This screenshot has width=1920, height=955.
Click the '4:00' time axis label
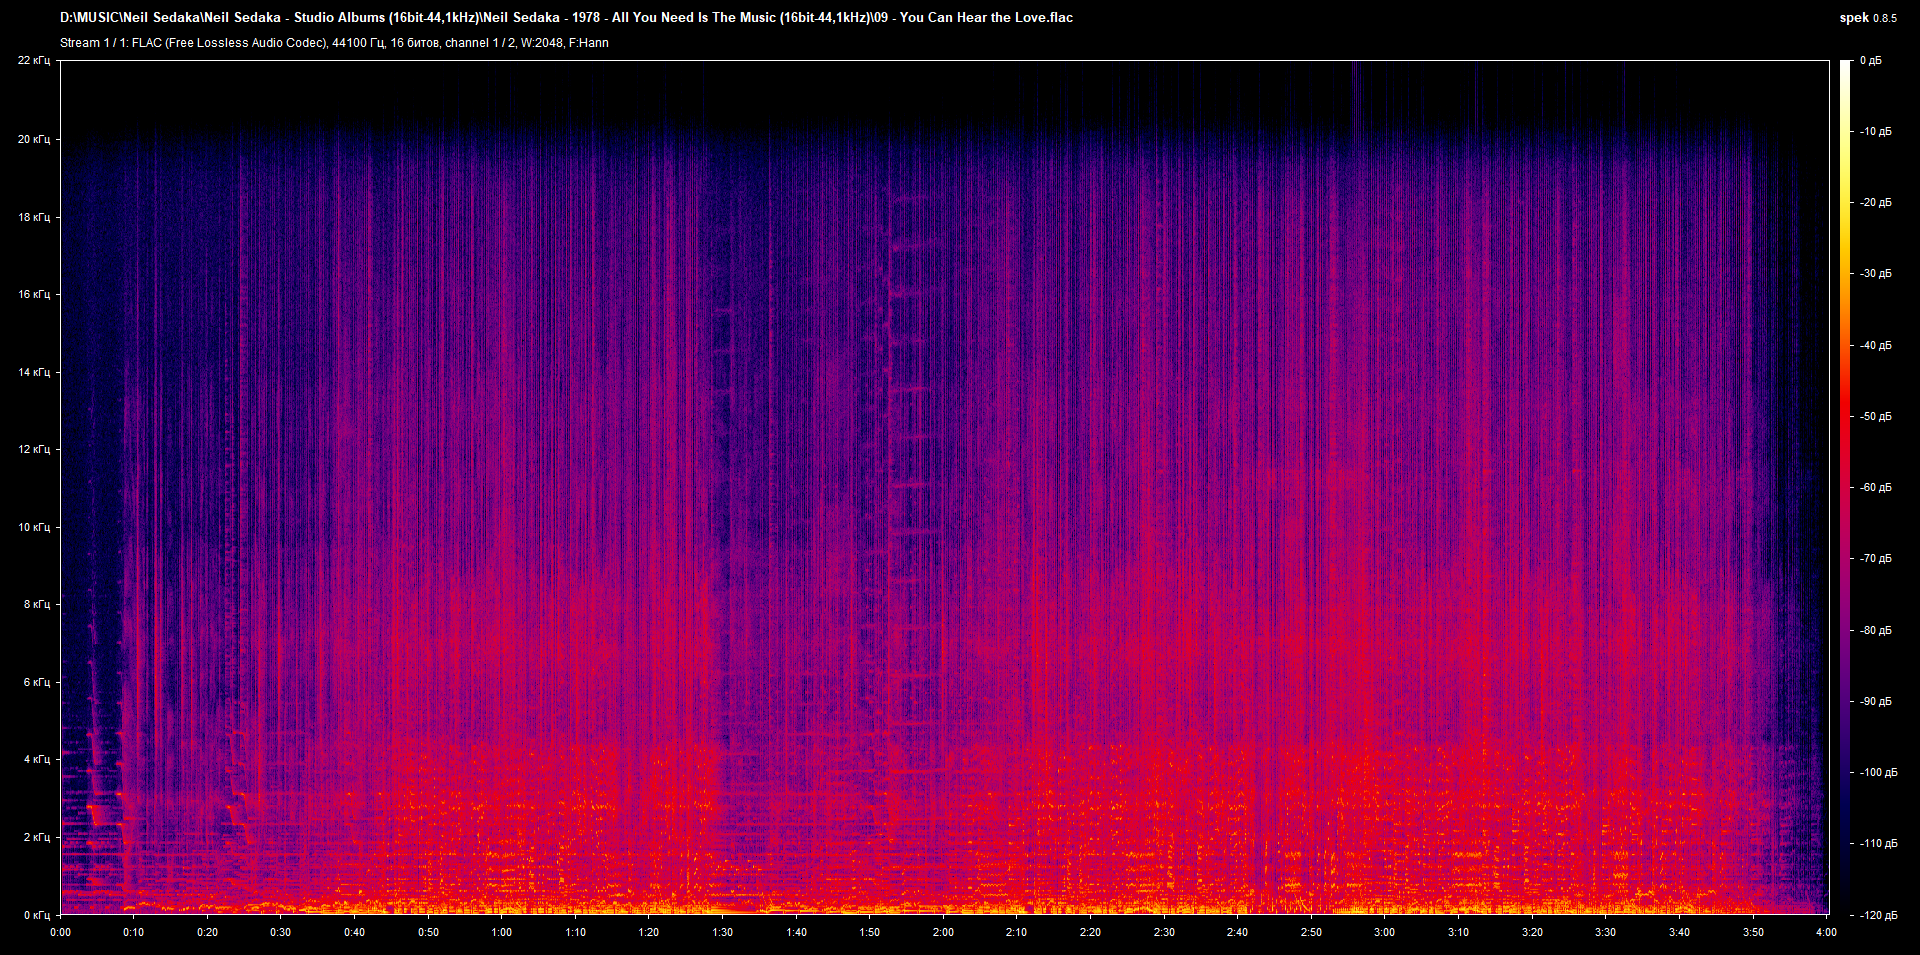(x=1826, y=932)
